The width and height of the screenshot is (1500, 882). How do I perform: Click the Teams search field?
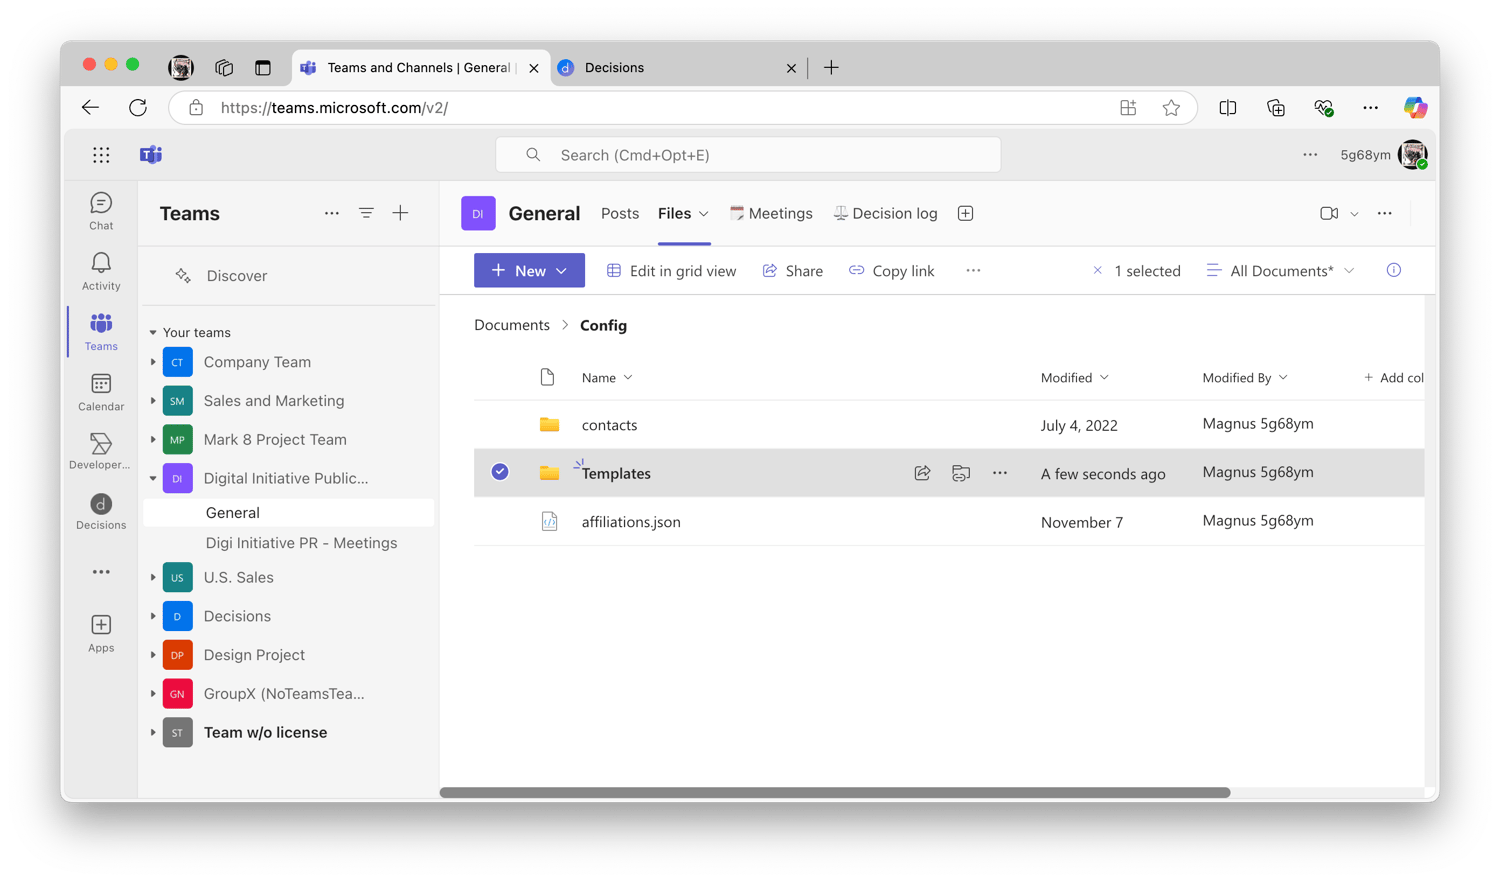point(748,154)
